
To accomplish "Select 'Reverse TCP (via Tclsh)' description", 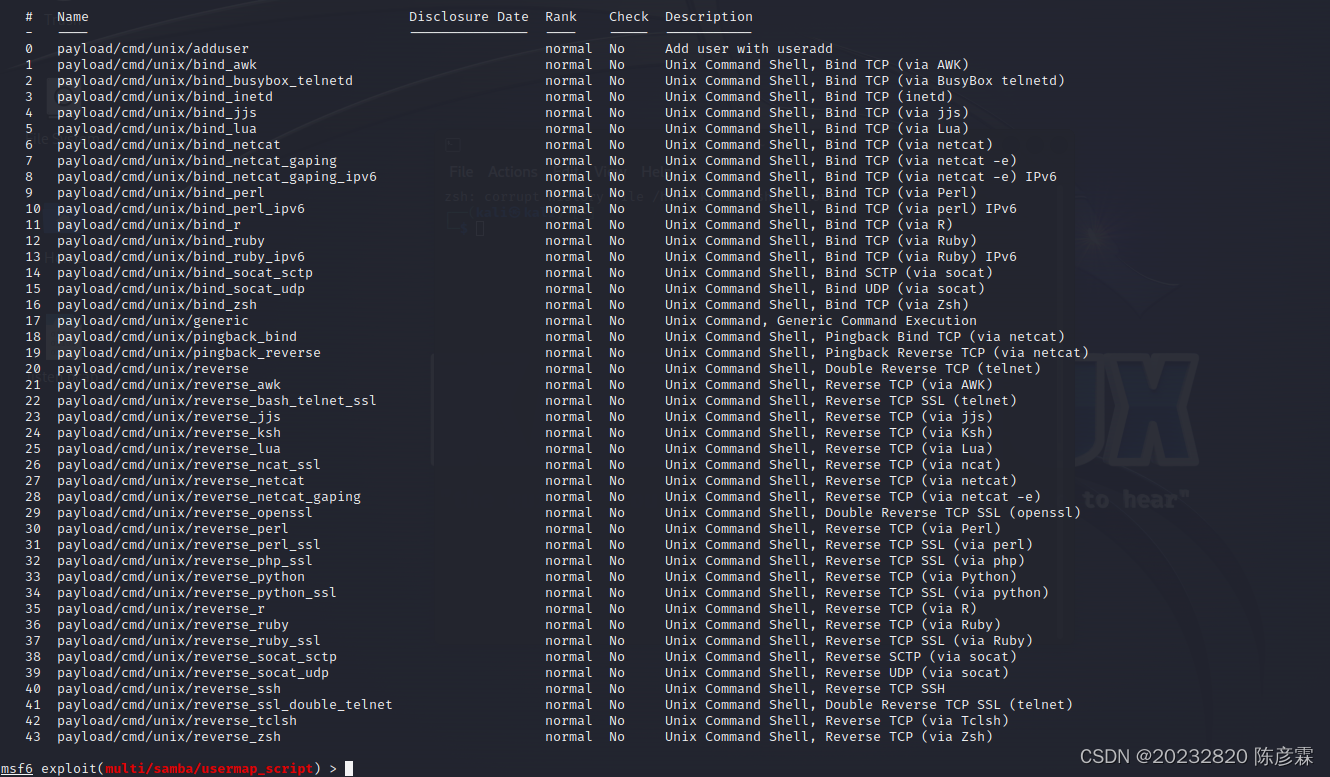I will click(x=917, y=721).
